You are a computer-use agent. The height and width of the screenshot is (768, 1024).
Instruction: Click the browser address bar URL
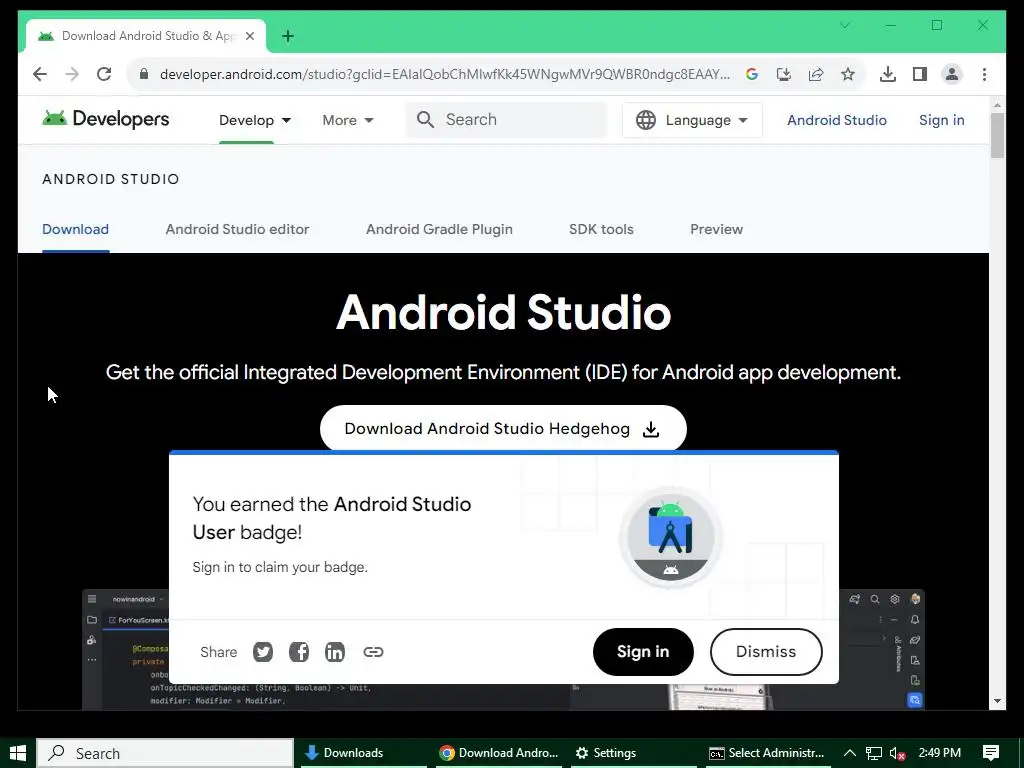tap(445, 74)
